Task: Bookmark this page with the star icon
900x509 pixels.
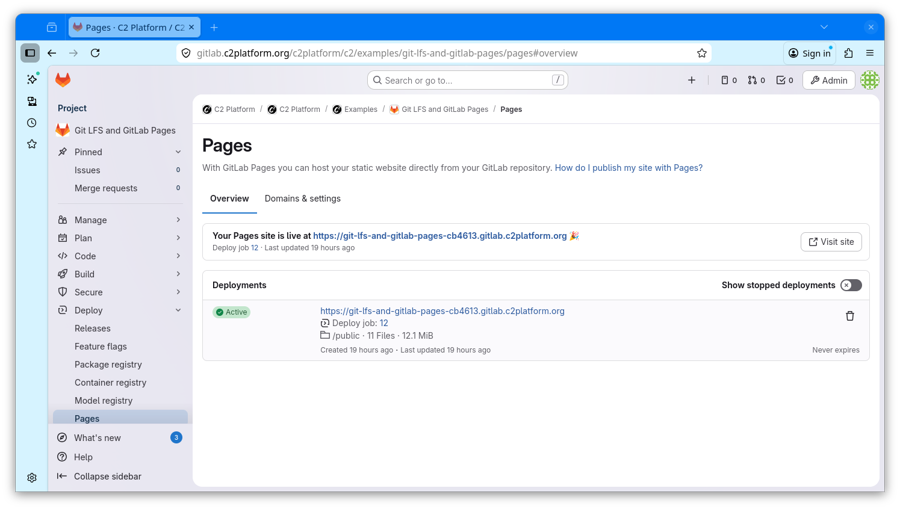Action: click(701, 53)
